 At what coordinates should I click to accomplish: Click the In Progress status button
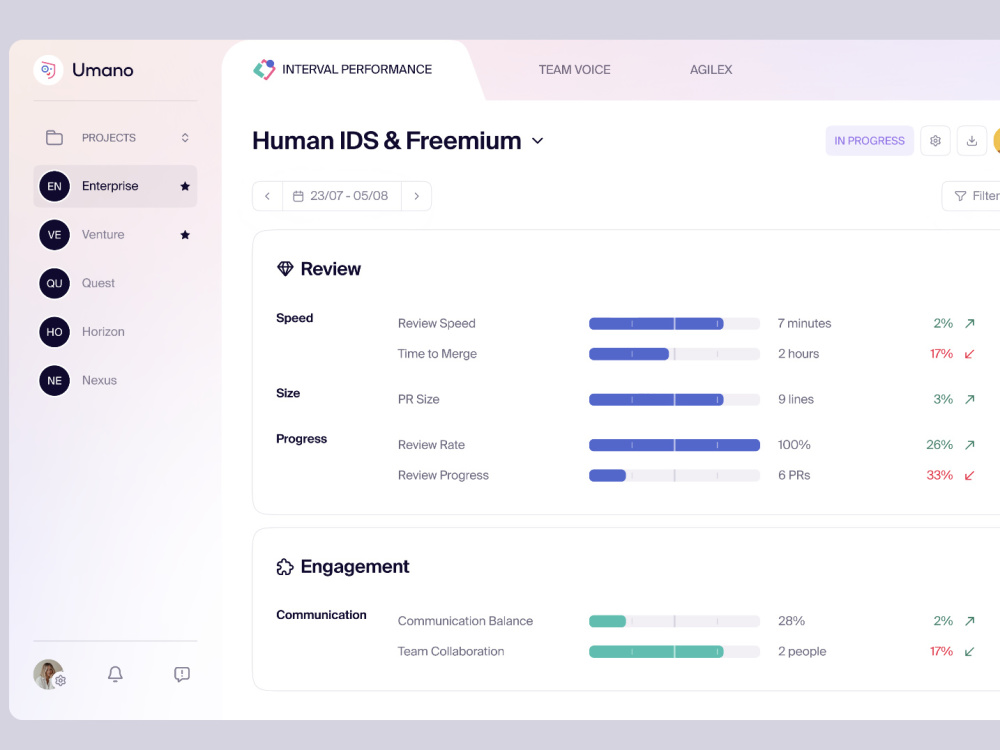[869, 141]
